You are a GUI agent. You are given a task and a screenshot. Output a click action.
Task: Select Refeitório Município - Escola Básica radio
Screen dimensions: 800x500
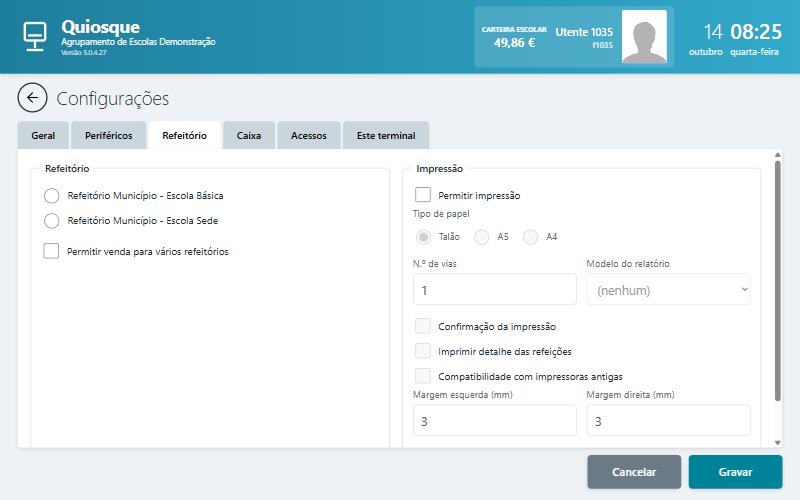pos(52,195)
